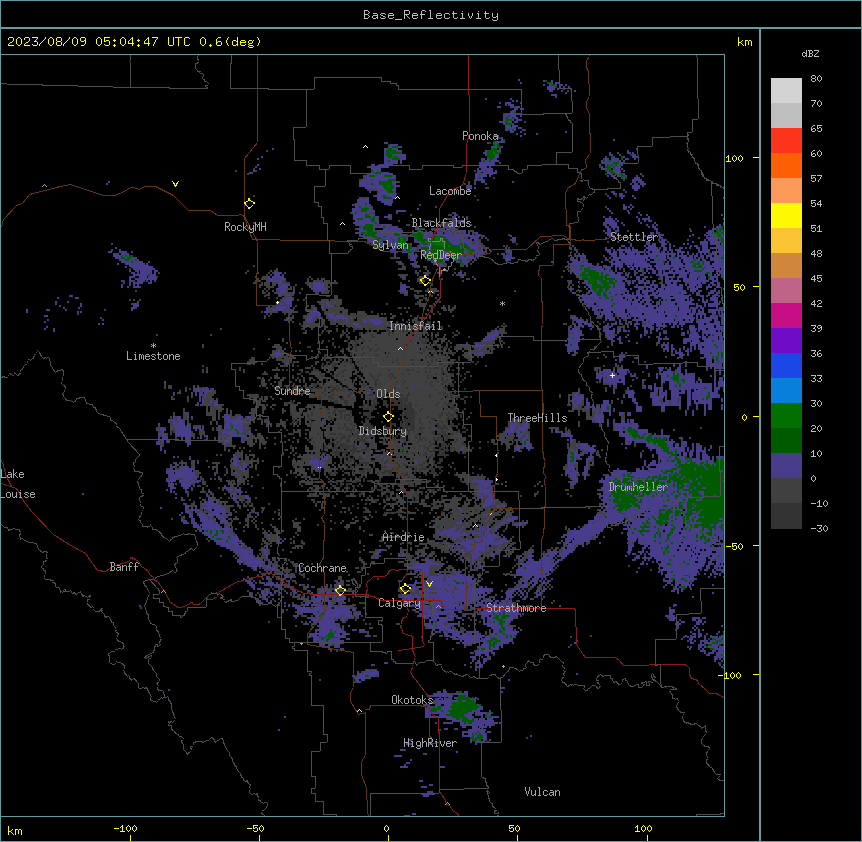Viewport: 862px width, 842px height.
Task: Click the km unit label at bottom left
Action: click(15, 831)
